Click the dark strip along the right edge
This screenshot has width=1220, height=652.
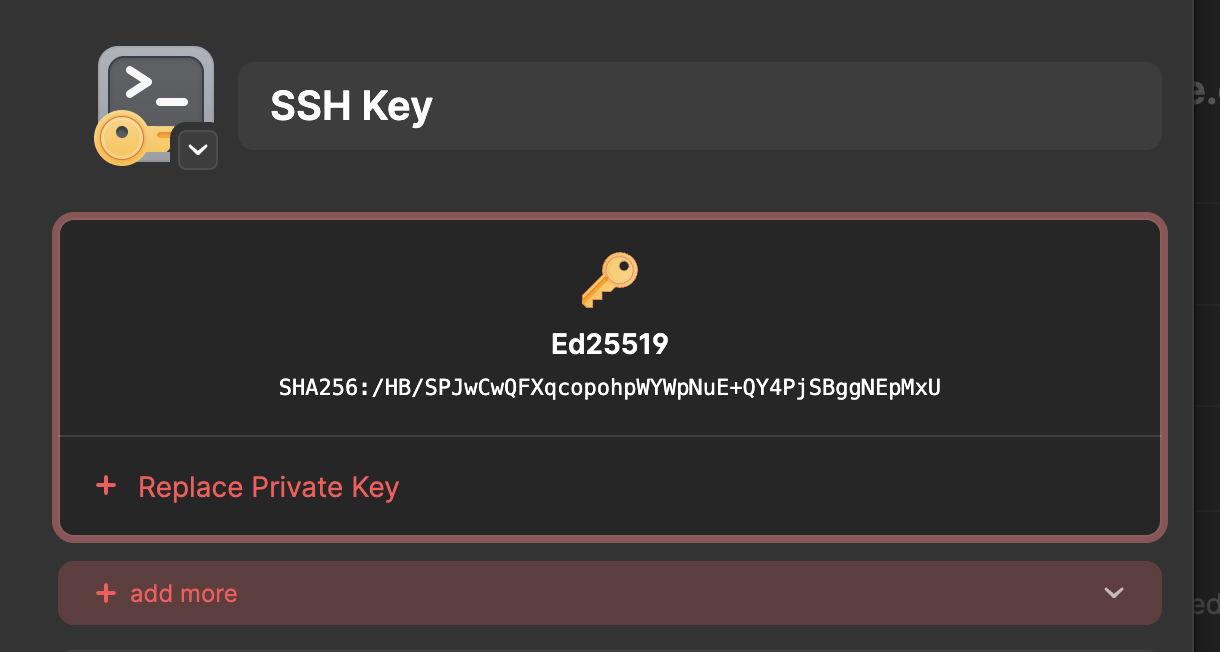(1207, 330)
